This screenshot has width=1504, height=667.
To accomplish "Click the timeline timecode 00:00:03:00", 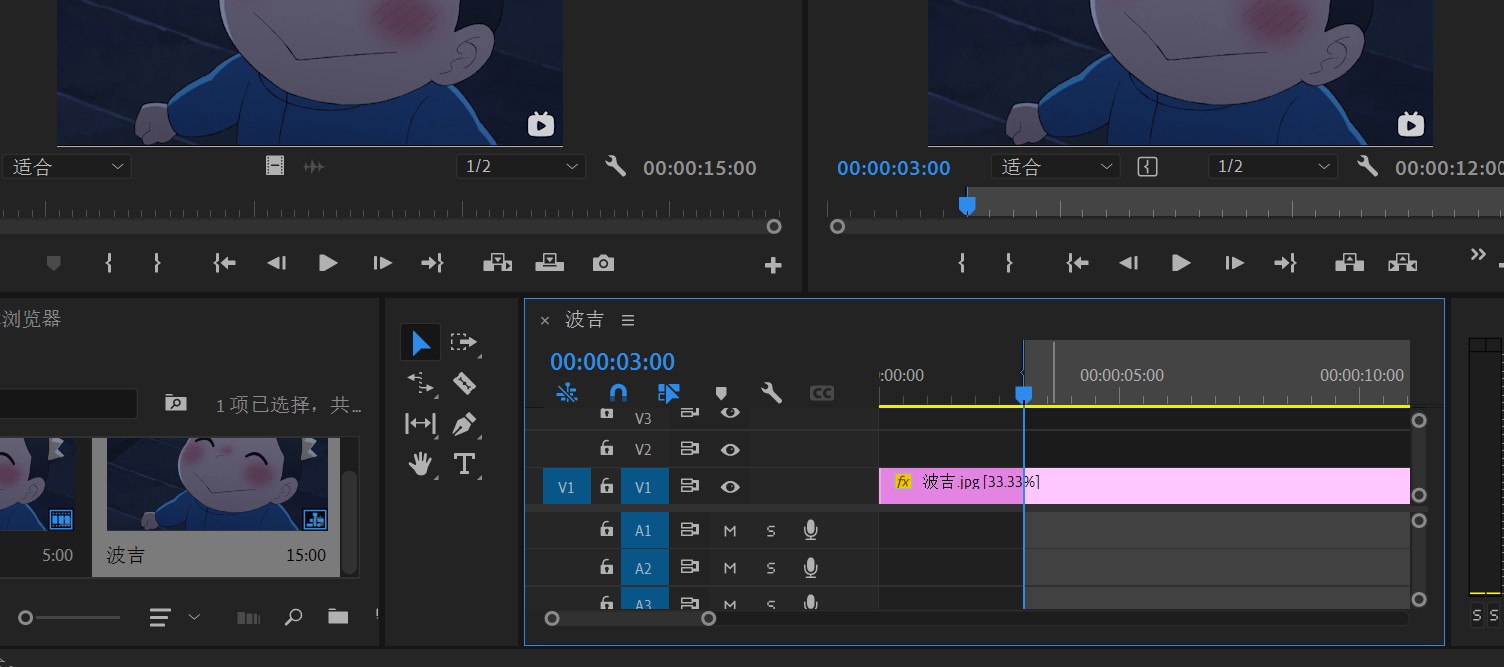I will pyautogui.click(x=612, y=362).
